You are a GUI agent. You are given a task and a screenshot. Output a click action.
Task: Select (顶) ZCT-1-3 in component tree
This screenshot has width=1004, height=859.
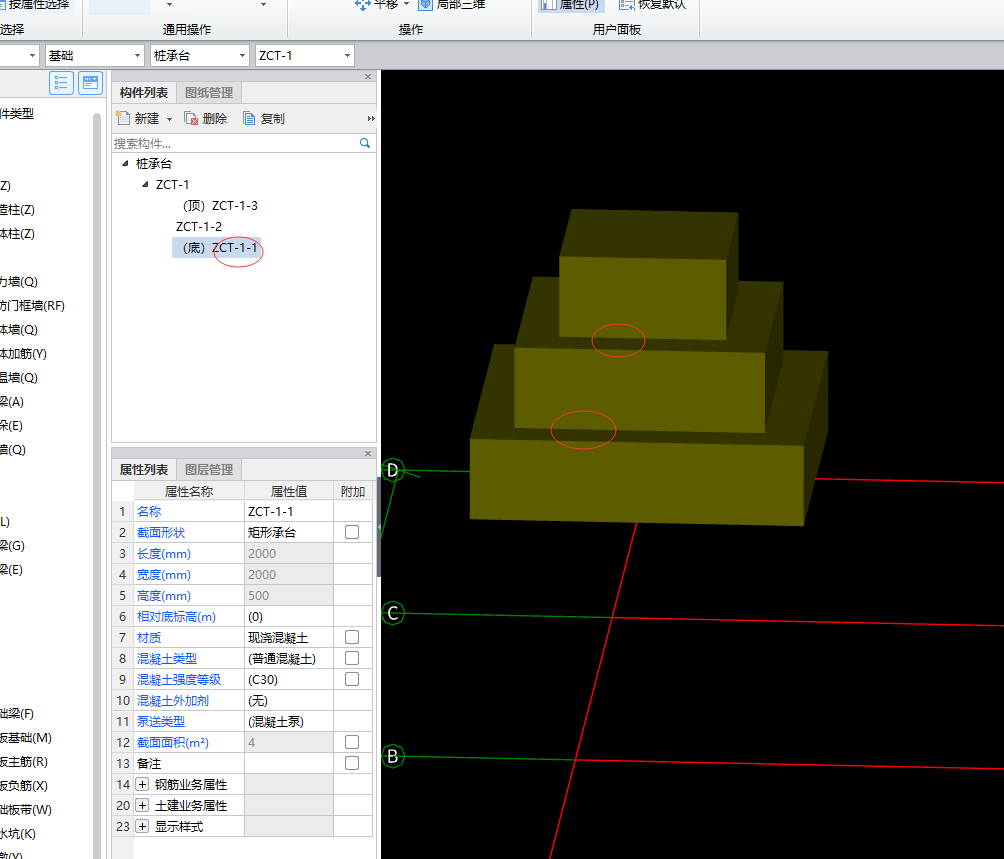coord(220,205)
